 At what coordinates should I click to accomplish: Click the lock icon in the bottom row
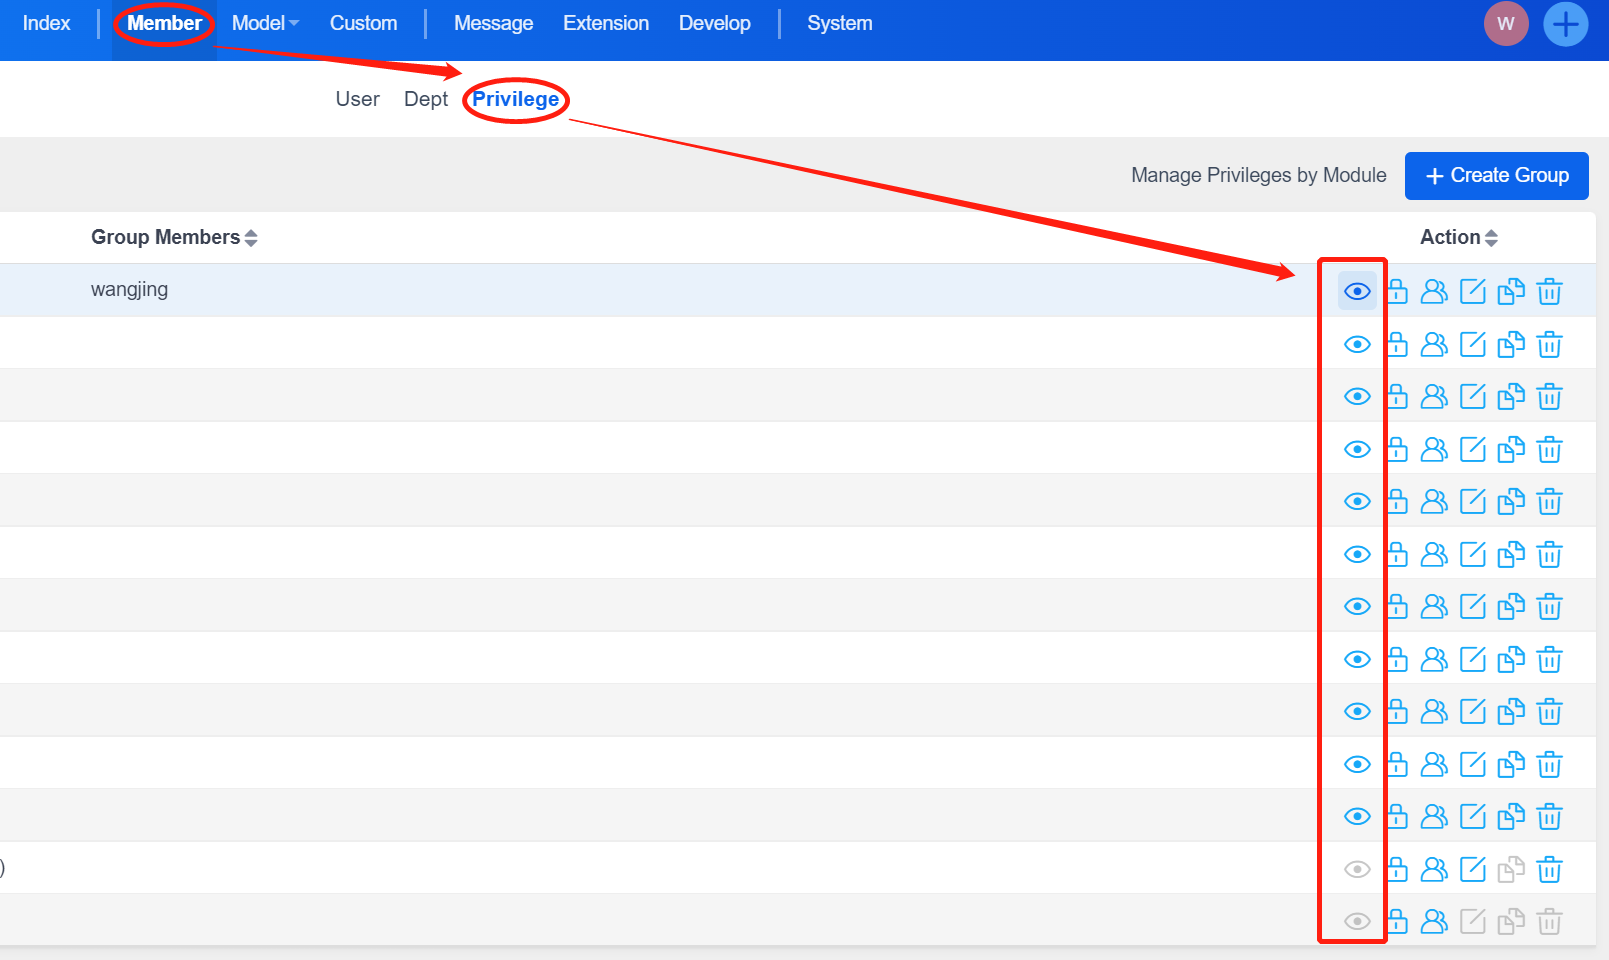1397,921
